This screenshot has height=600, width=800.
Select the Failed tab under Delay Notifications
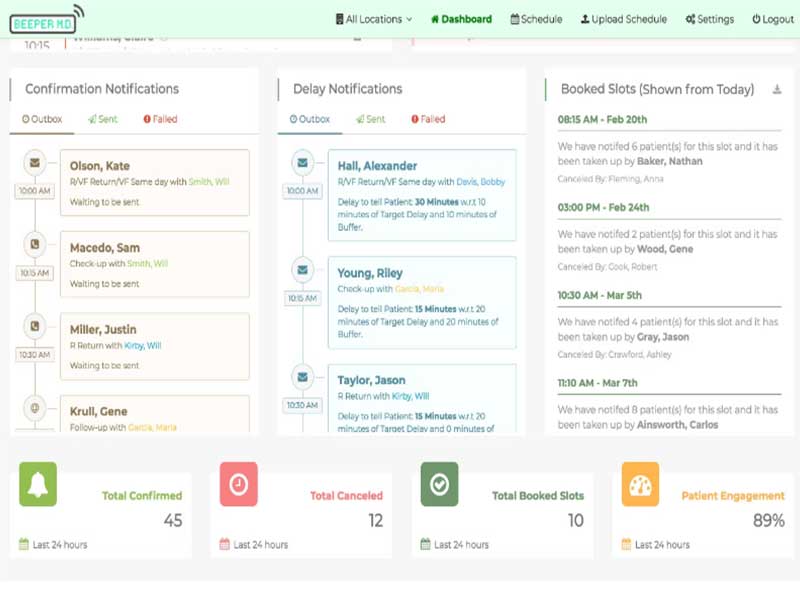[x=428, y=119]
